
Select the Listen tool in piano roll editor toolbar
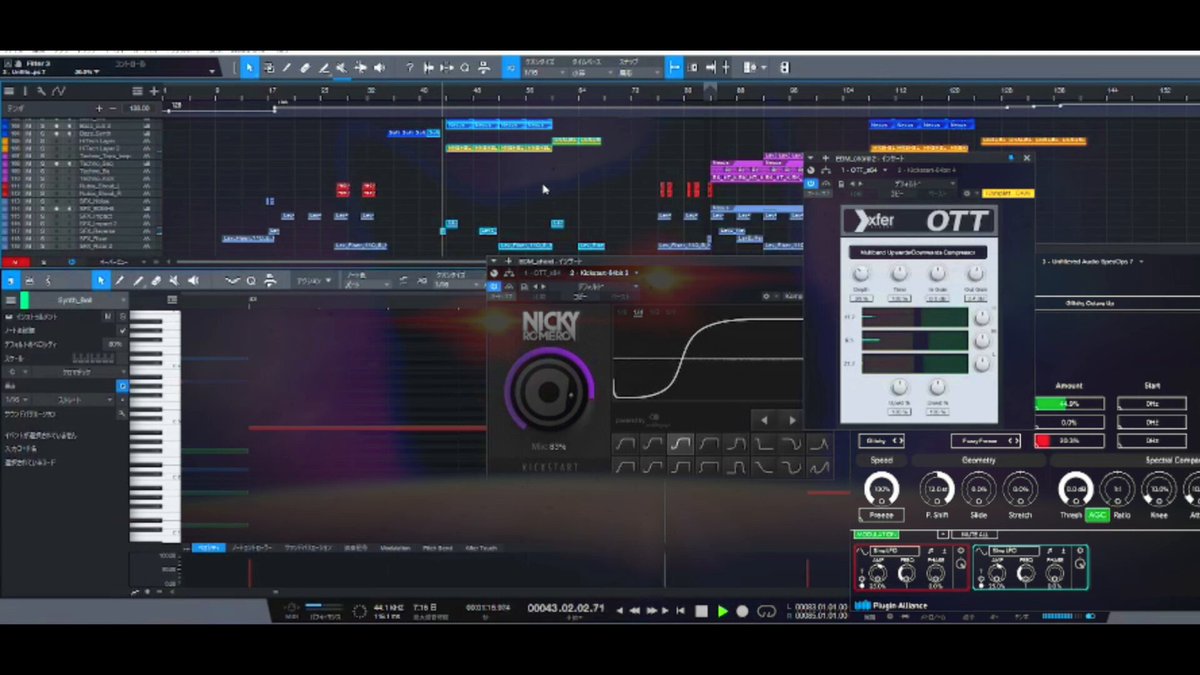(x=193, y=281)
